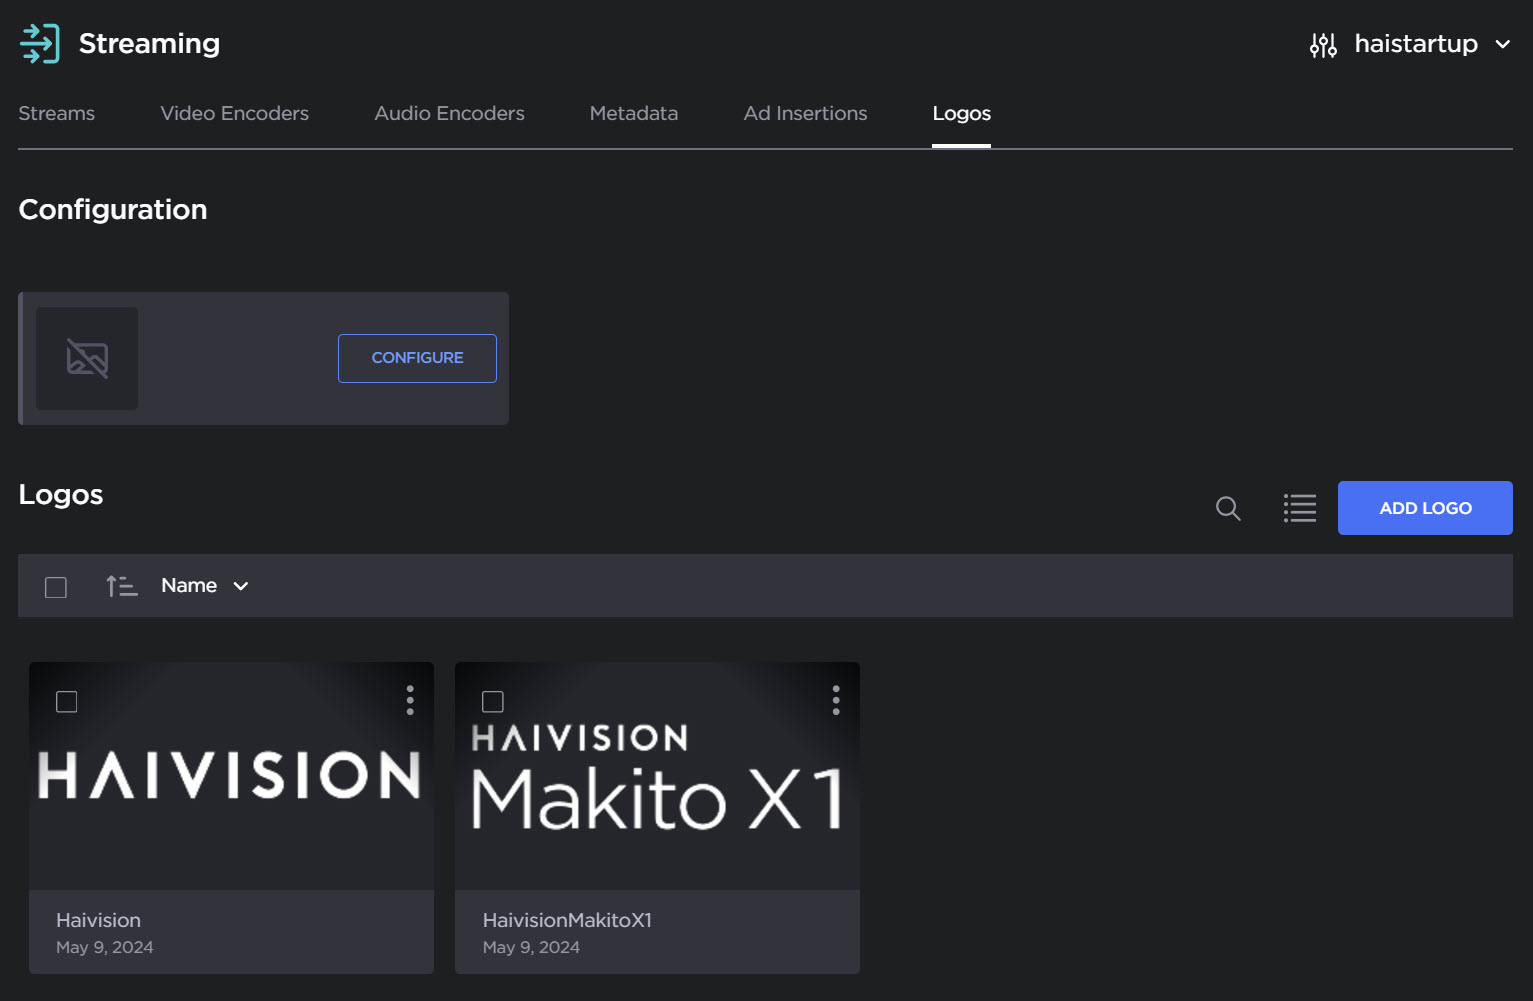The height and width of the screenshot is (1001, 1533).
Task: Expand the haistartup account menu
Action: [x=1415, y=44]
